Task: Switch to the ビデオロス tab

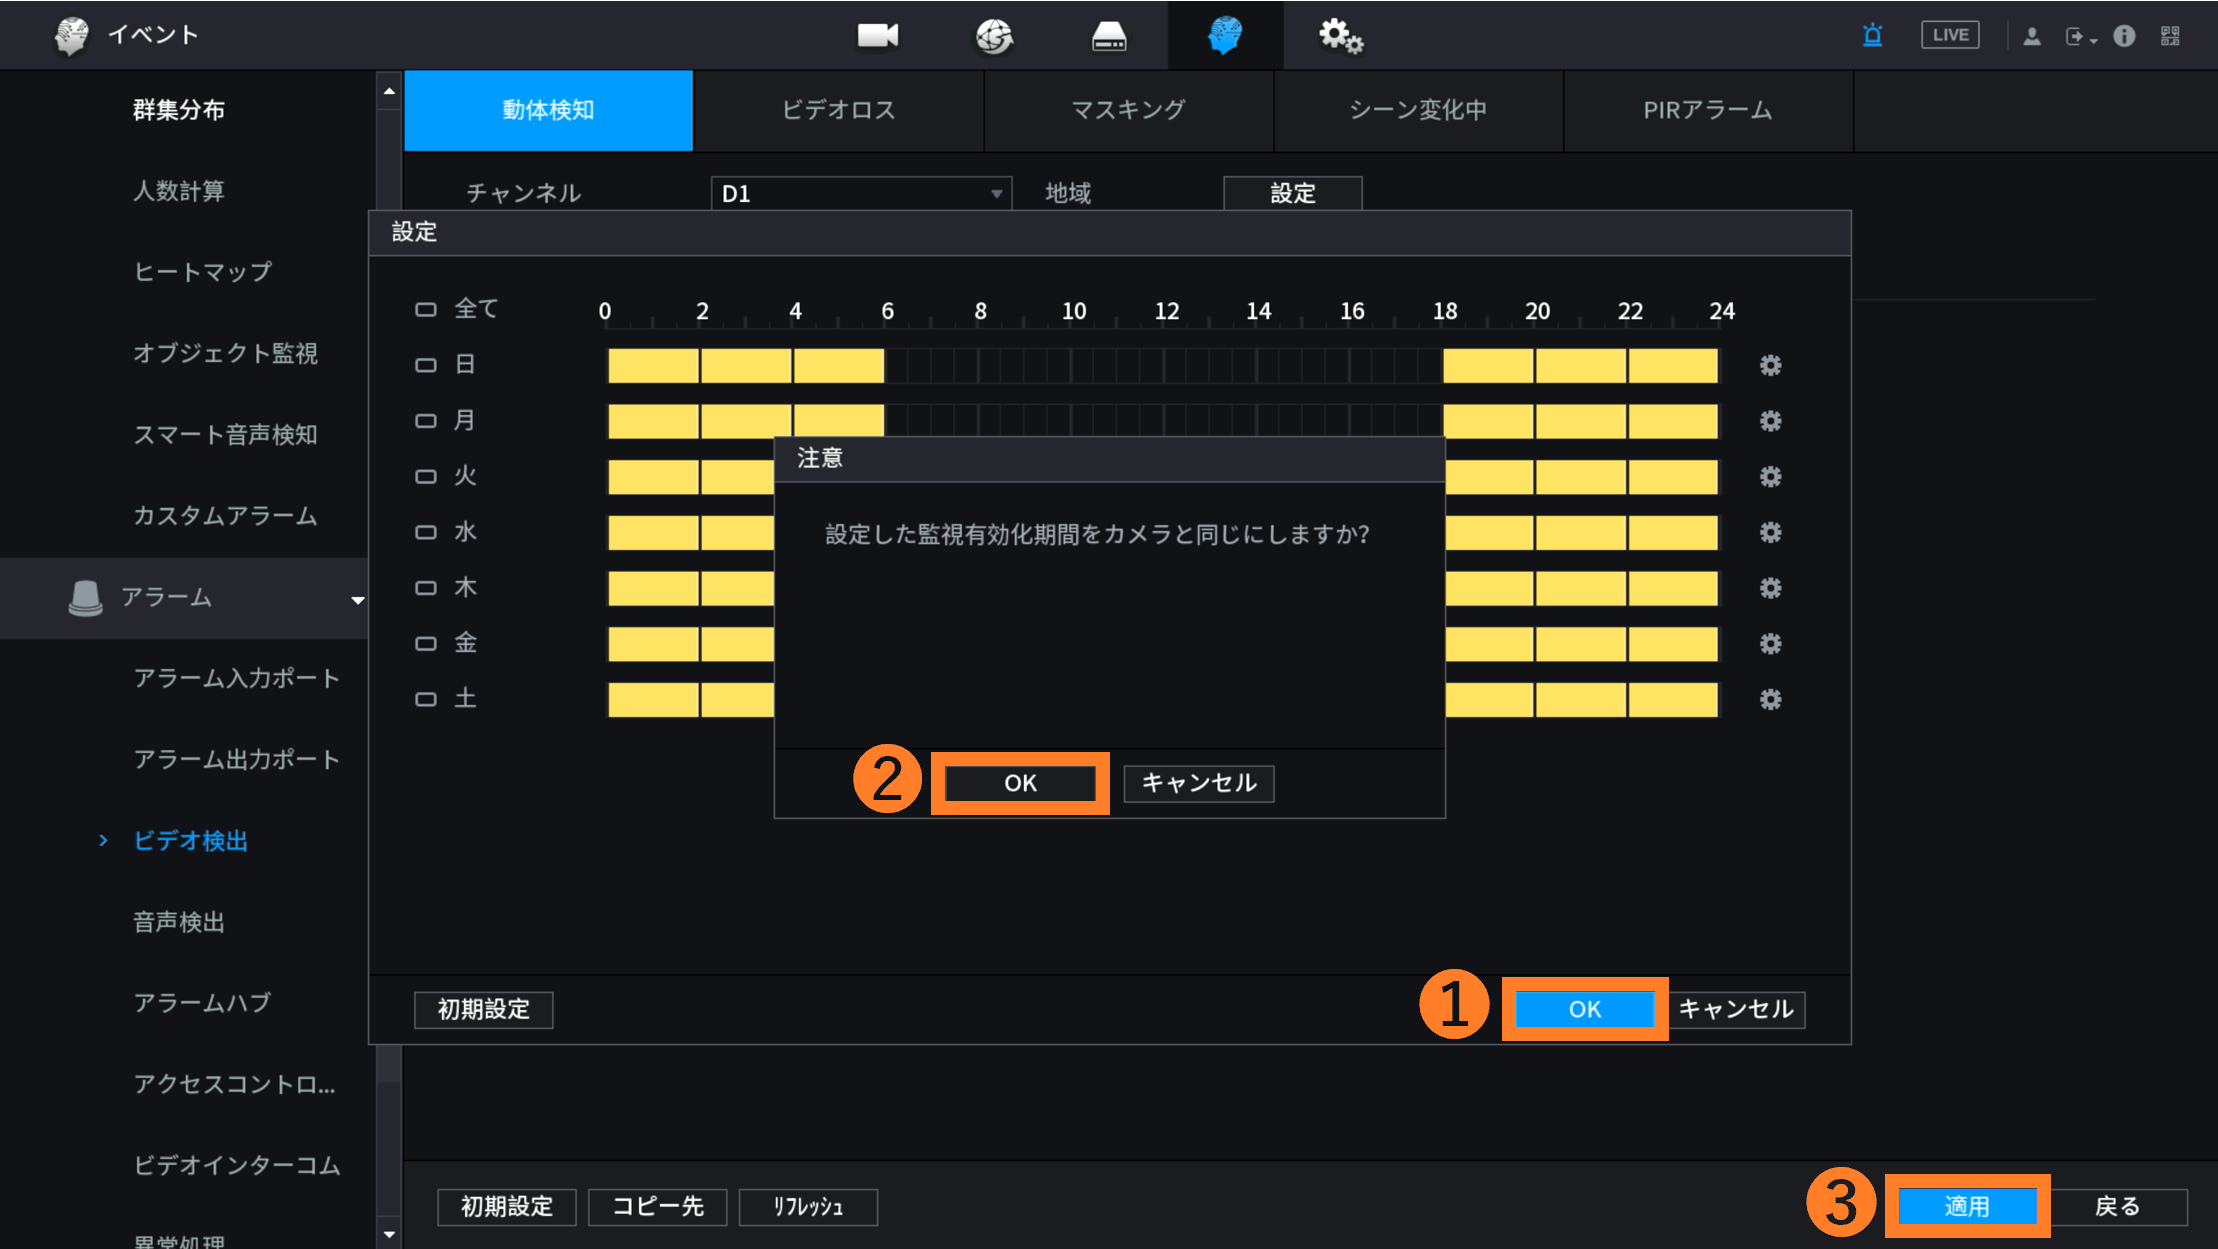Action: tap(838, 110)
